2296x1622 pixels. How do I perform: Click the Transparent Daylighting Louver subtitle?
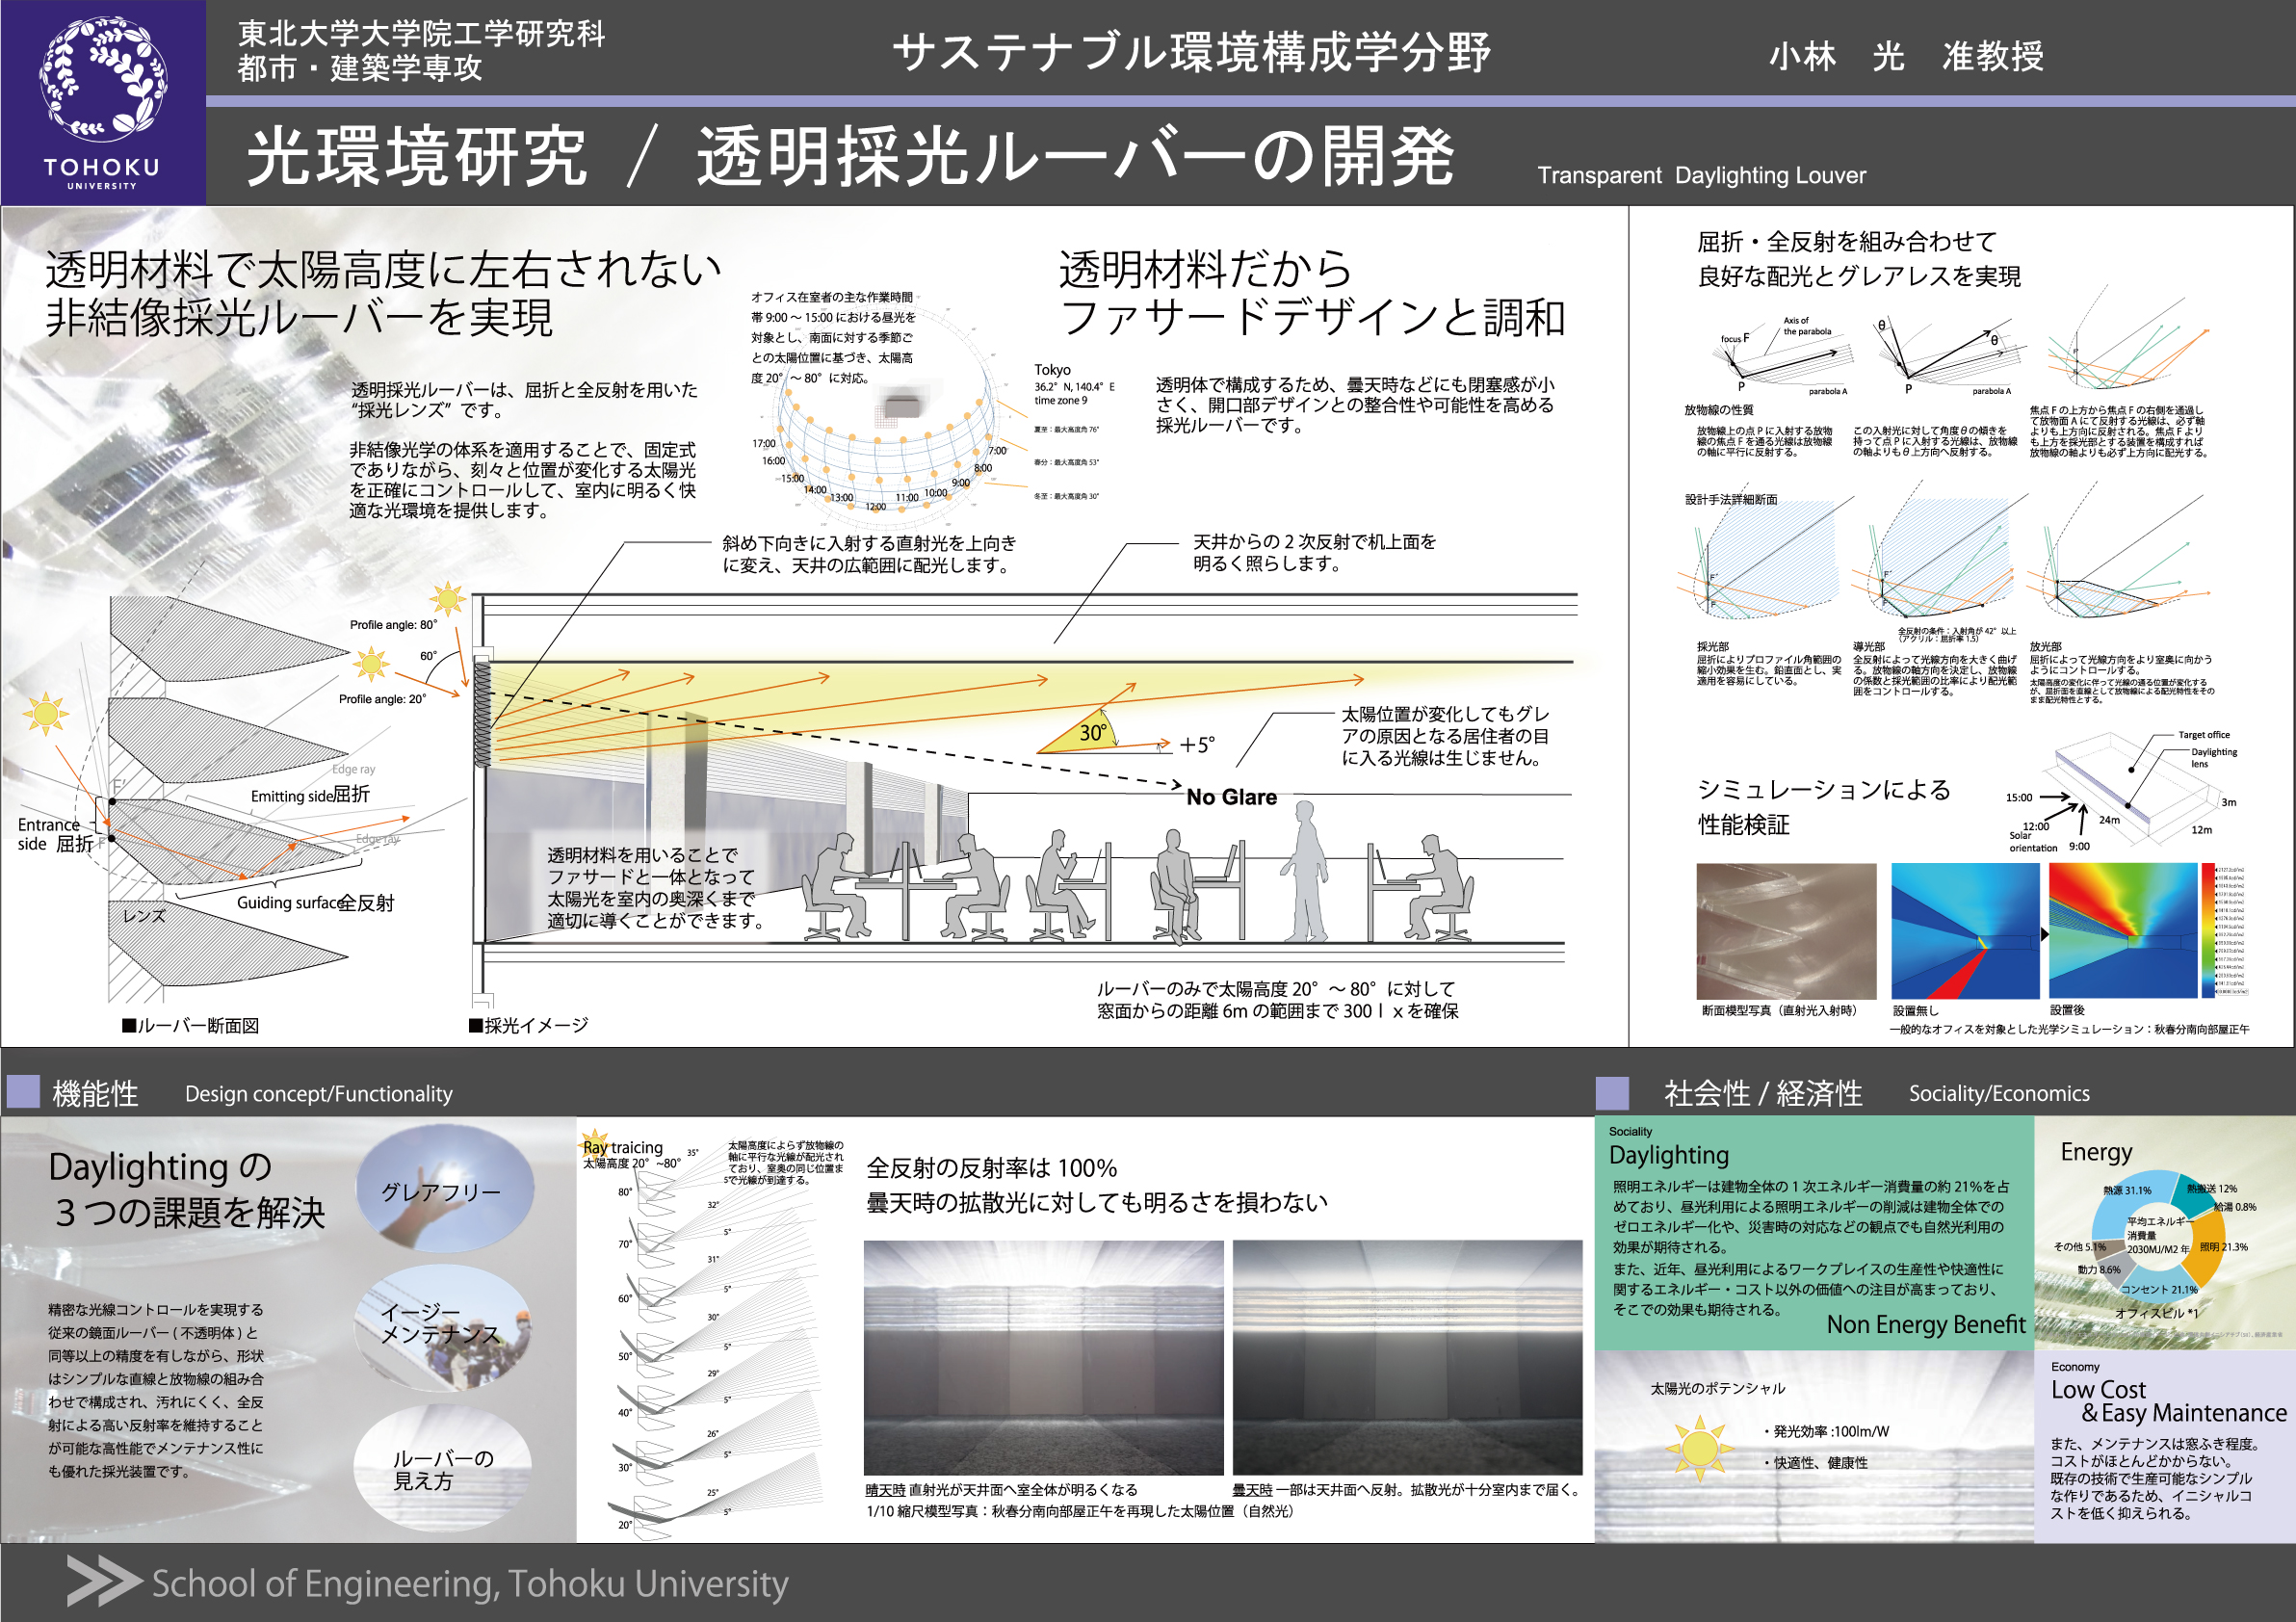[x=1701, y=175]
